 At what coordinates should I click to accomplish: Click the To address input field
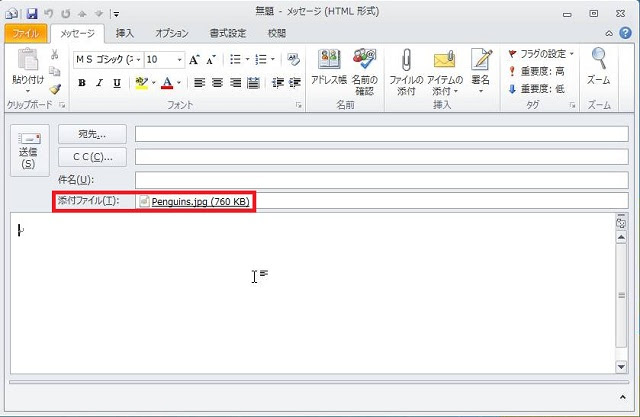tap(382, 134)
